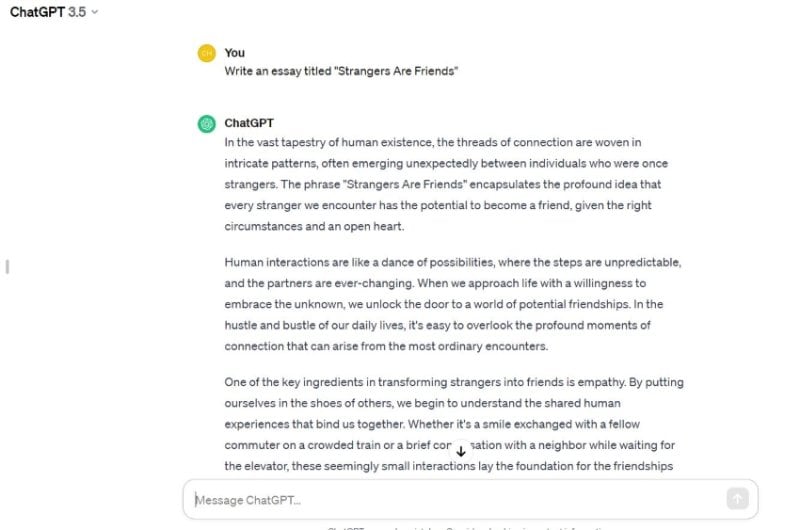
Task: Click the "You" sender name label
Action: pos(235,53)
